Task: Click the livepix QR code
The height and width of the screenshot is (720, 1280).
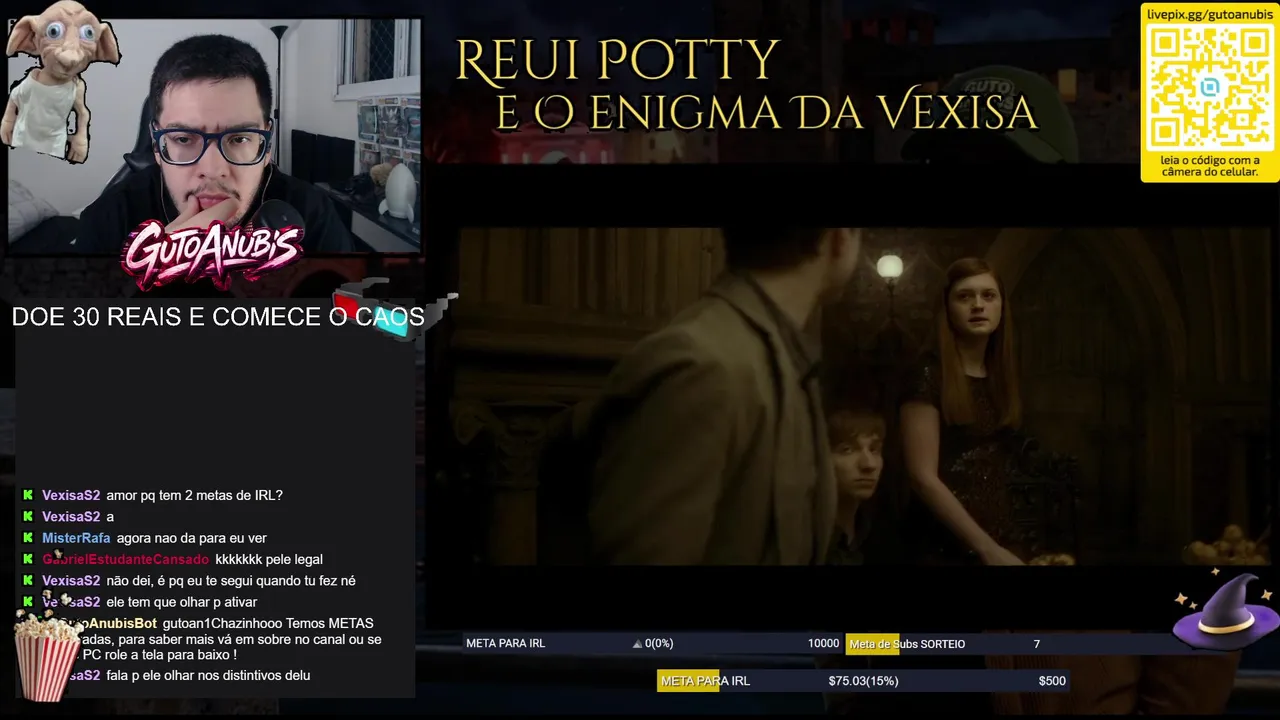Action: pyautogui.click(x=1210, y=87)
